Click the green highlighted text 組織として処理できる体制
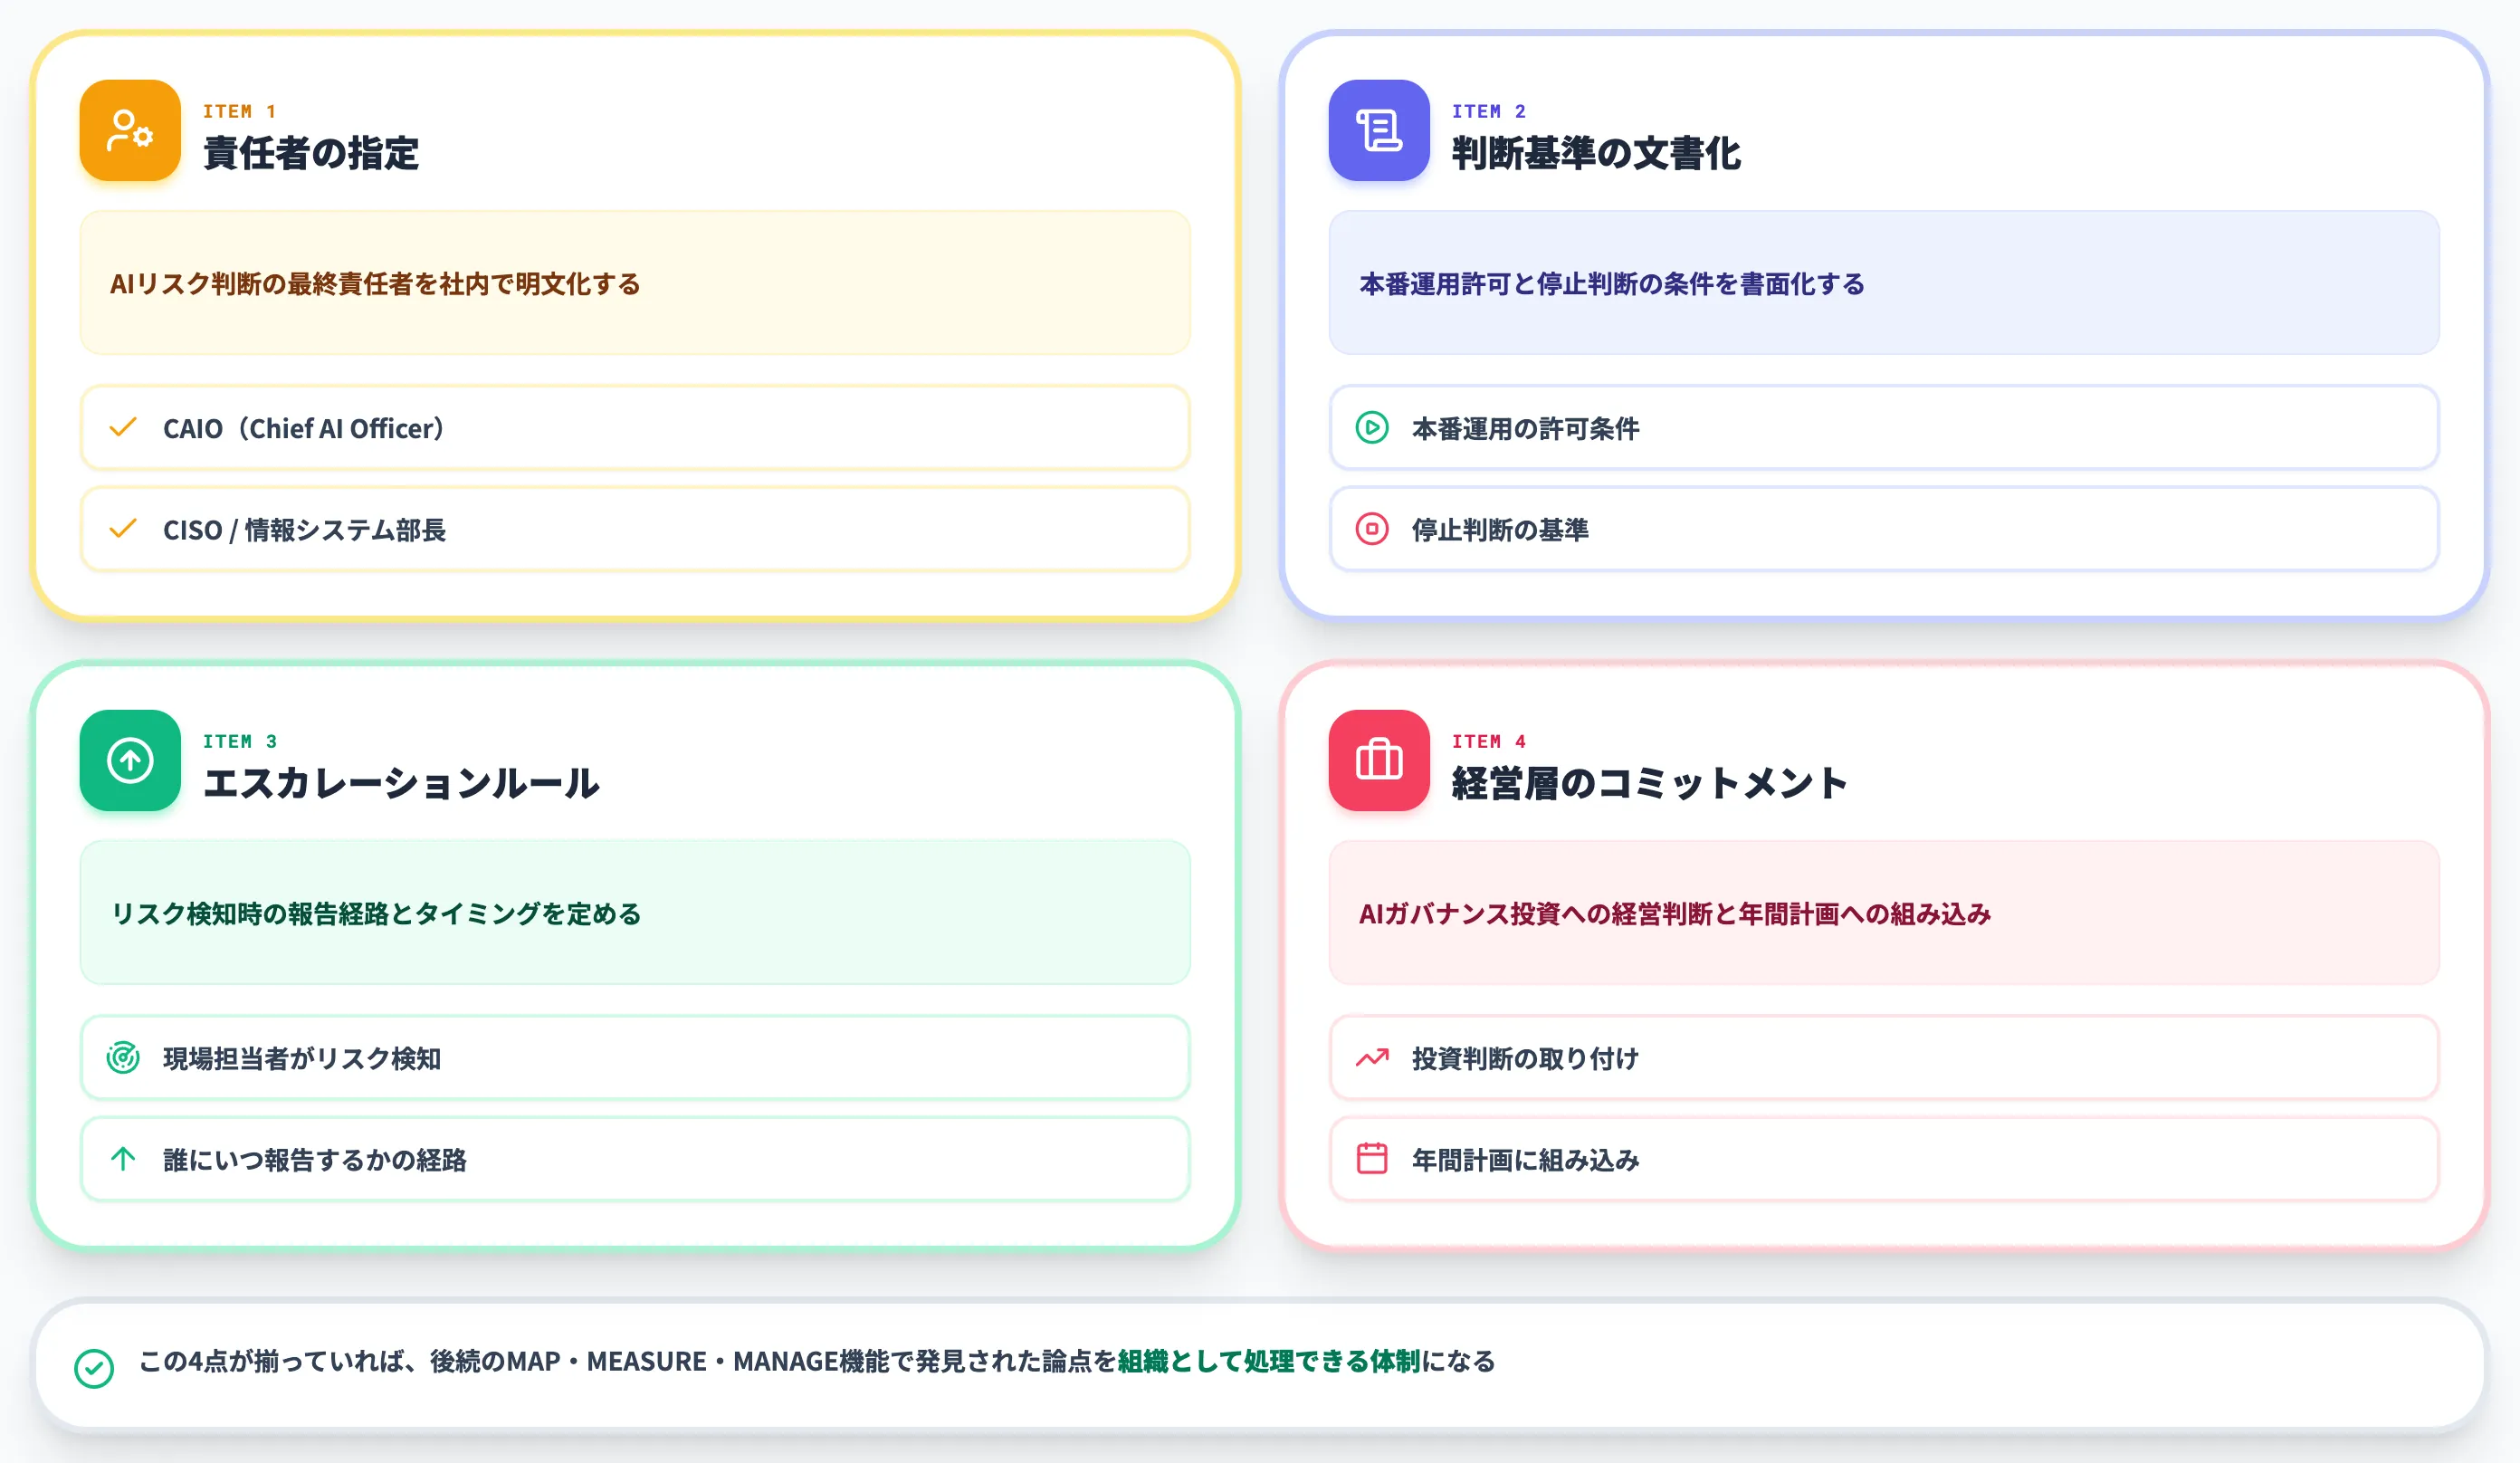Screen dimensions: 2520x1463 (x=1268, y=1361)
